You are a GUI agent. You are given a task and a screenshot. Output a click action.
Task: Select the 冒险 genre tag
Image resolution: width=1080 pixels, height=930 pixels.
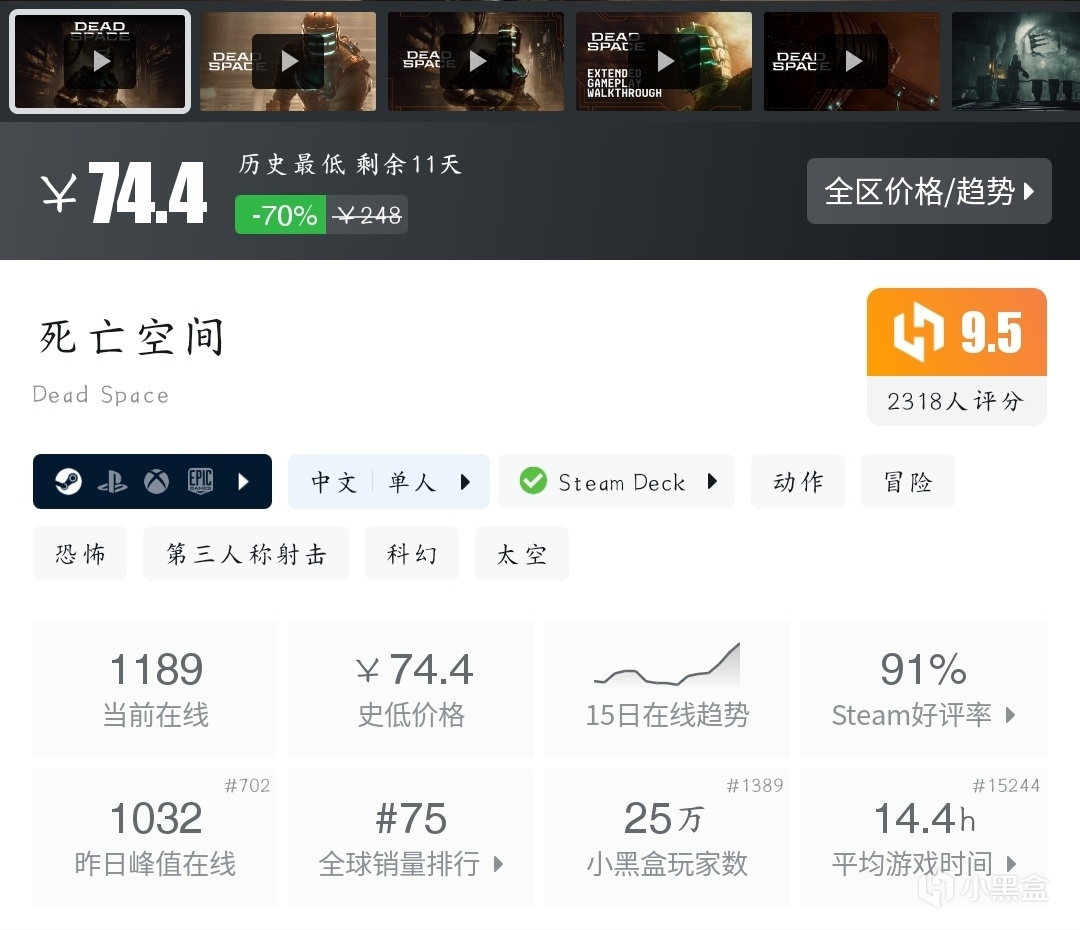pos(908,482)
